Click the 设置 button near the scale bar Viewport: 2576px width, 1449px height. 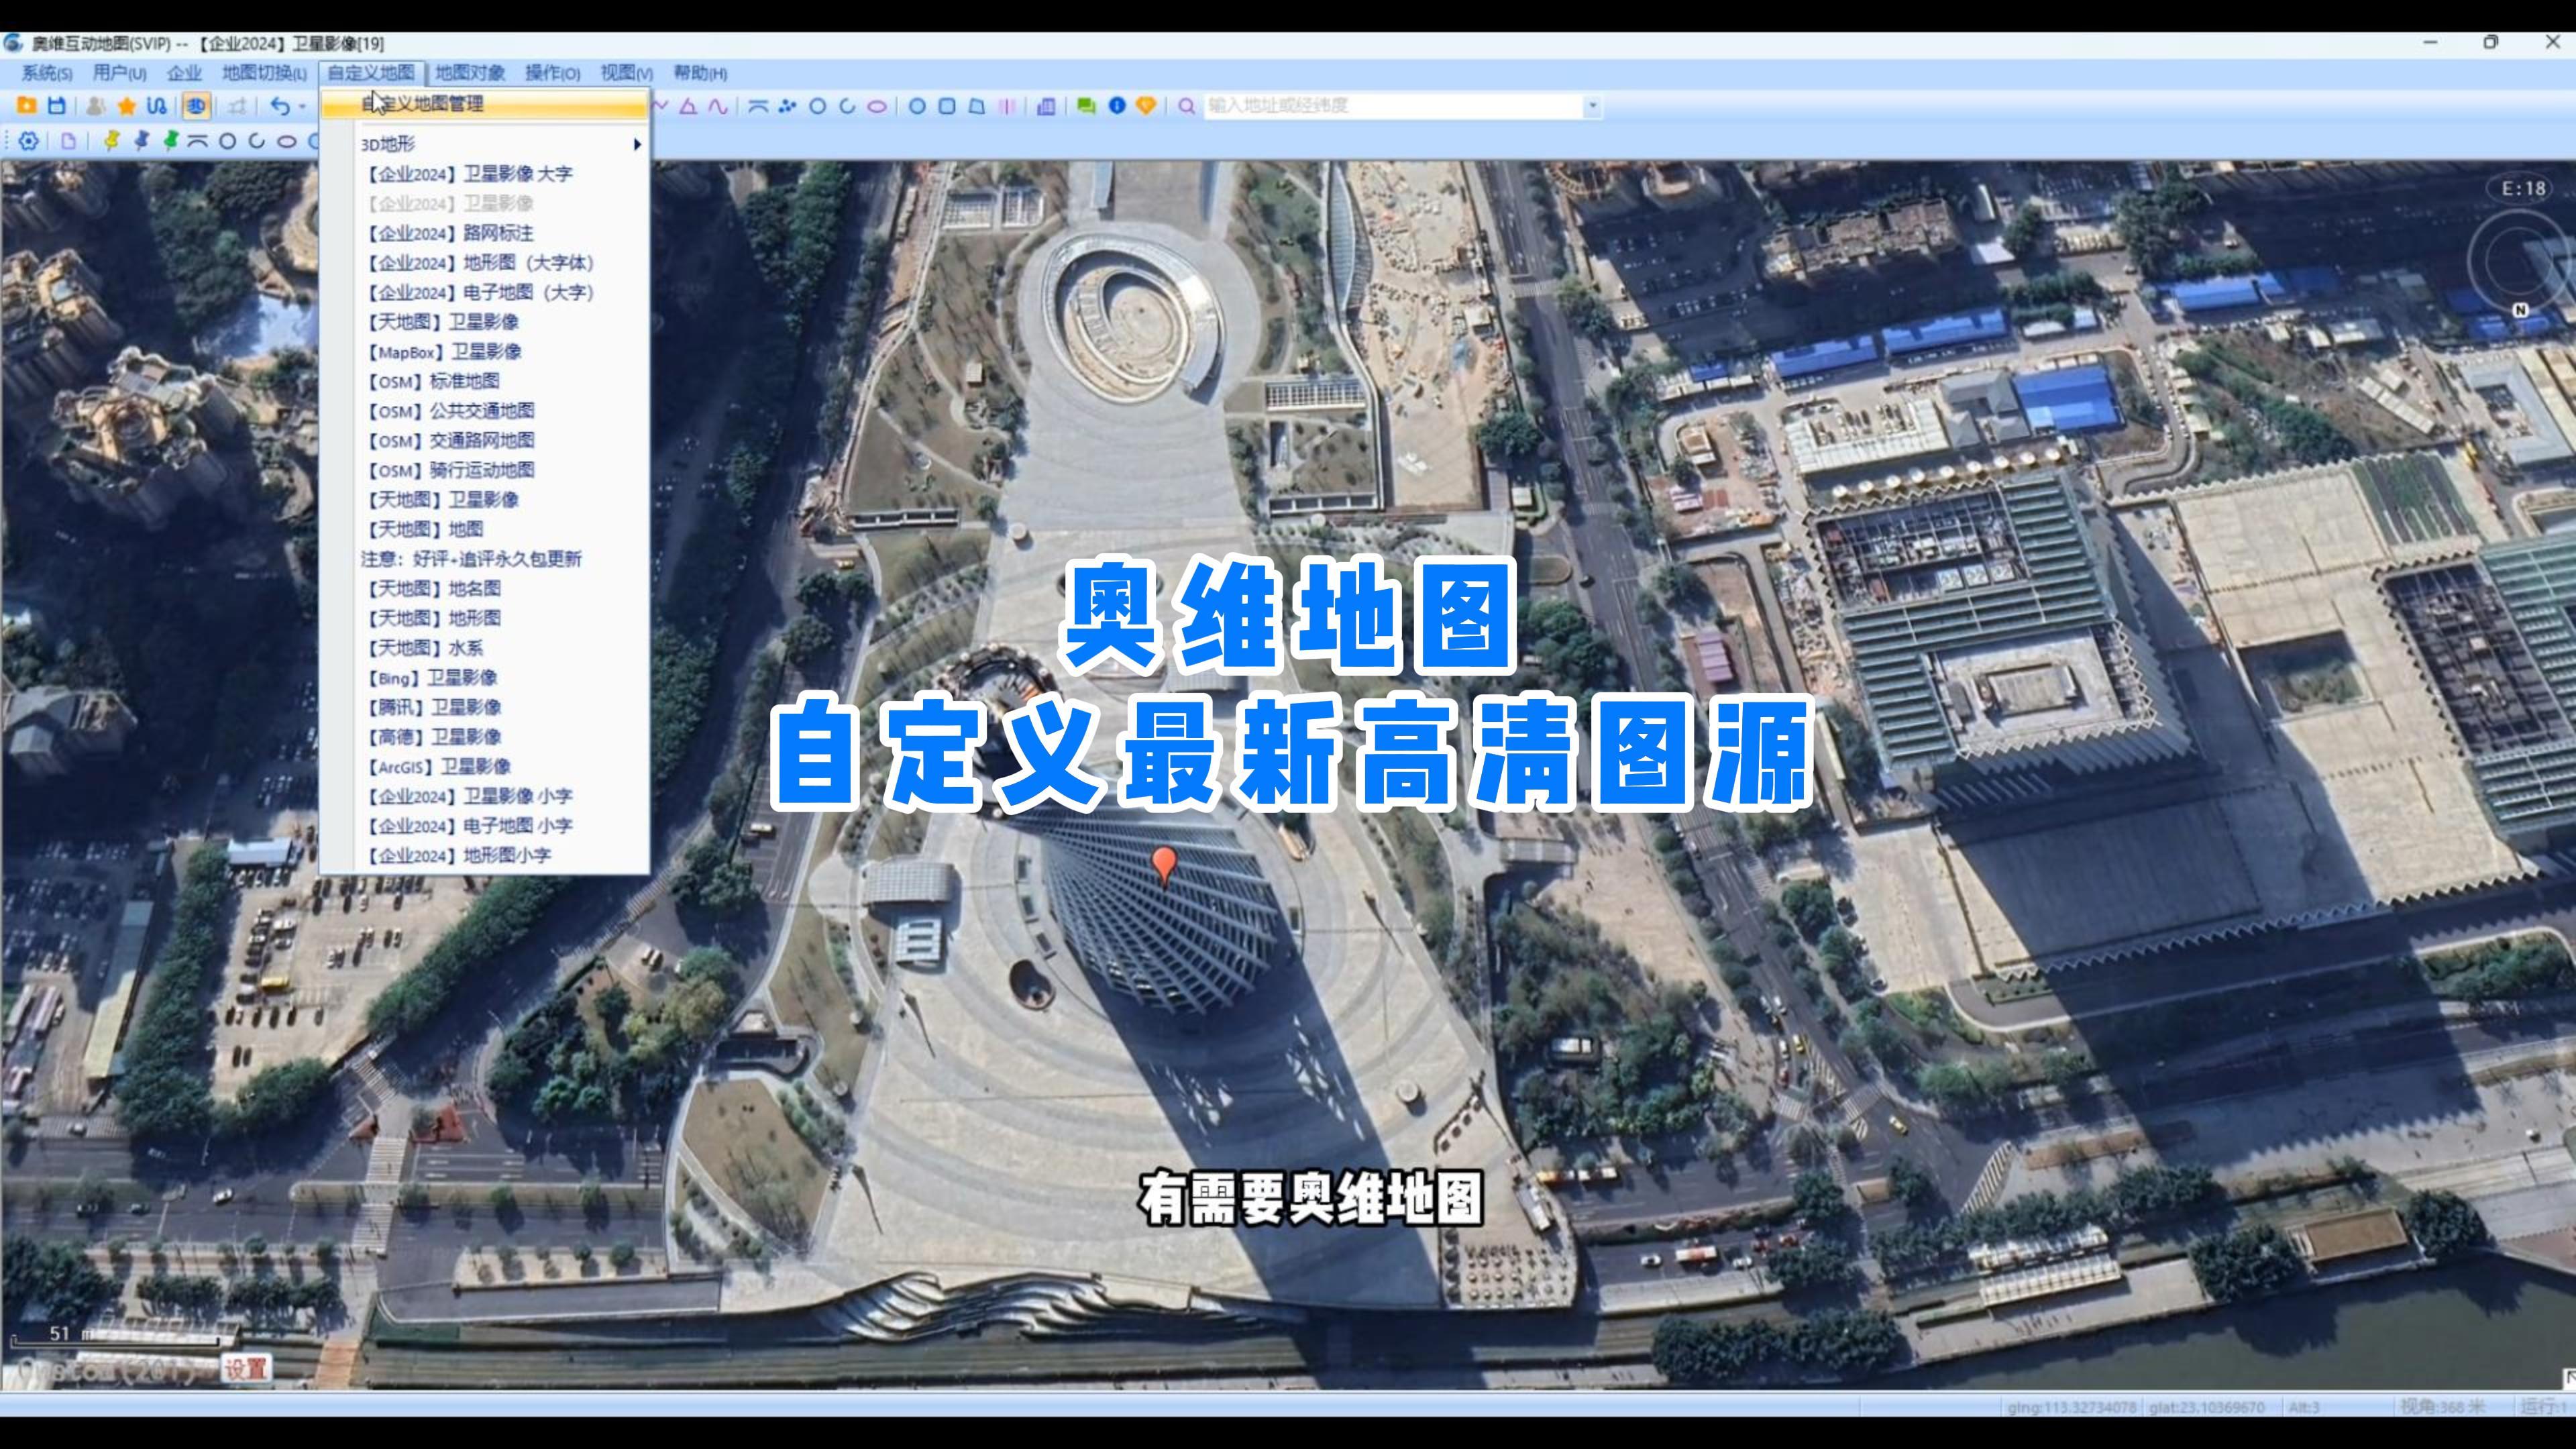pyautogui.click(x=245, y=1368)
